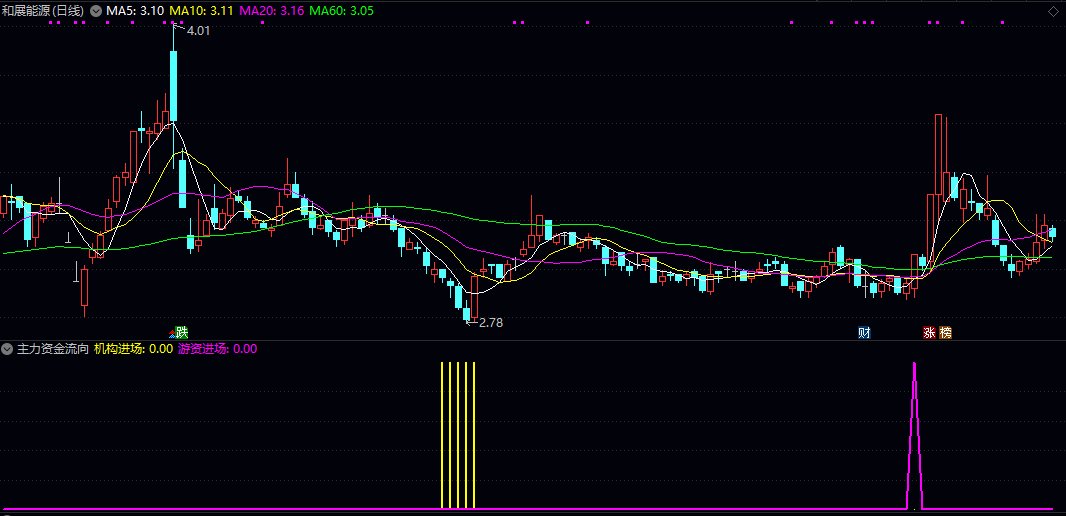Open the dropdown arrow beside 和展能源(日线)
1066x516 pixels.
tap(95, 11)
